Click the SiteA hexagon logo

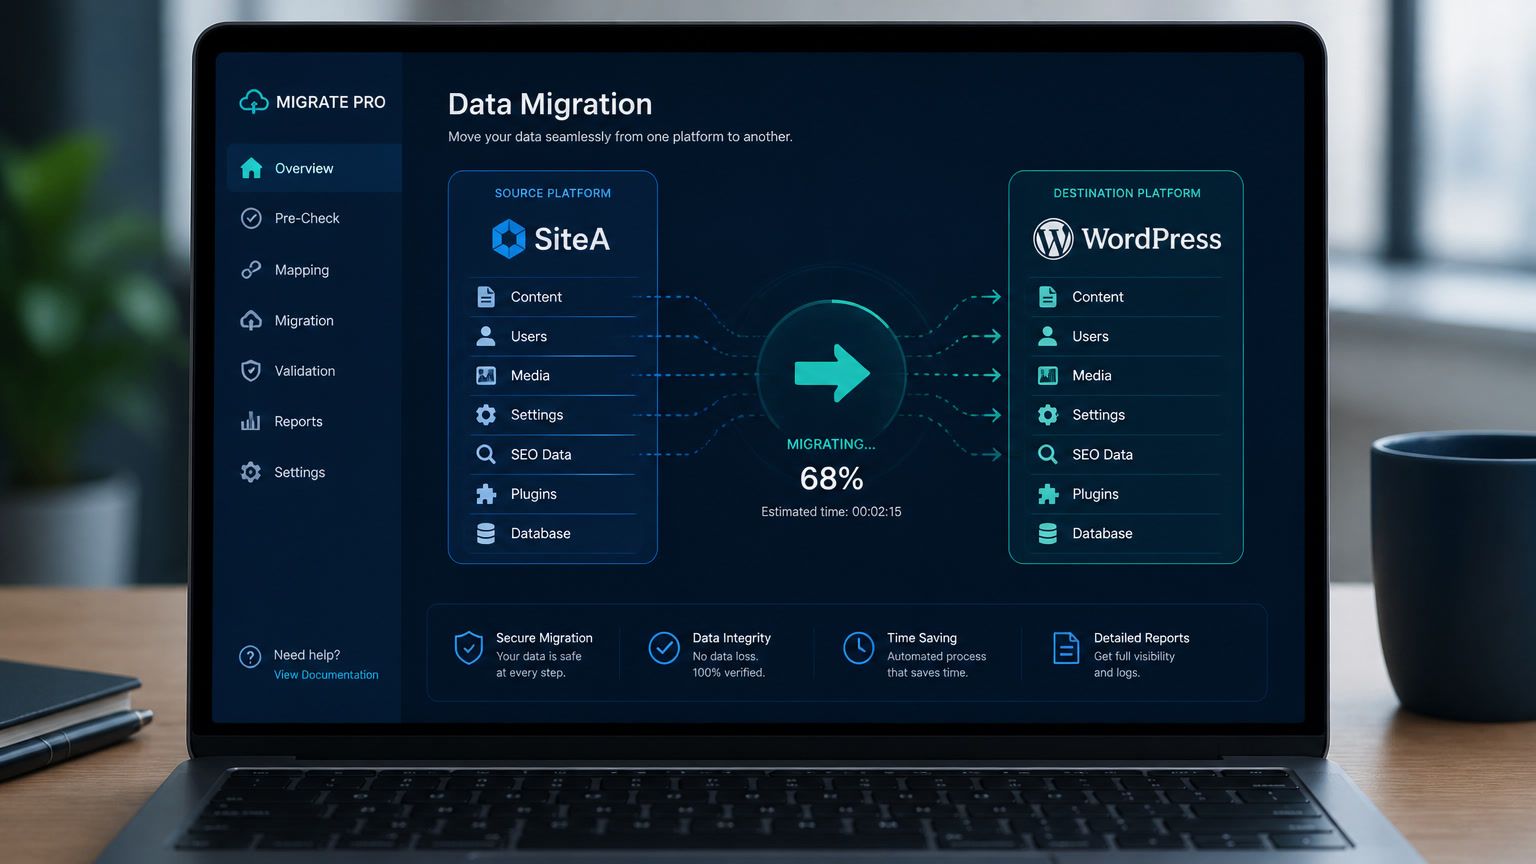[x=509, y=239]
